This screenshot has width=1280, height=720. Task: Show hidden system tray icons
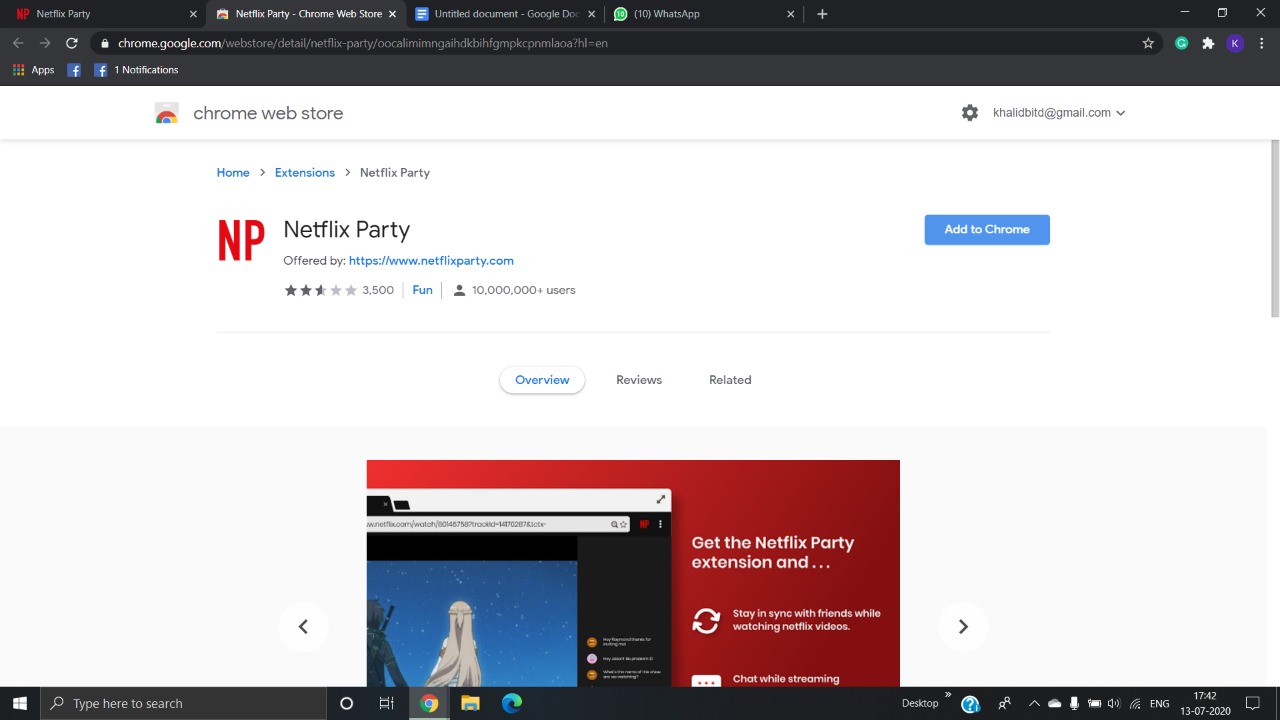(1034, 704)
